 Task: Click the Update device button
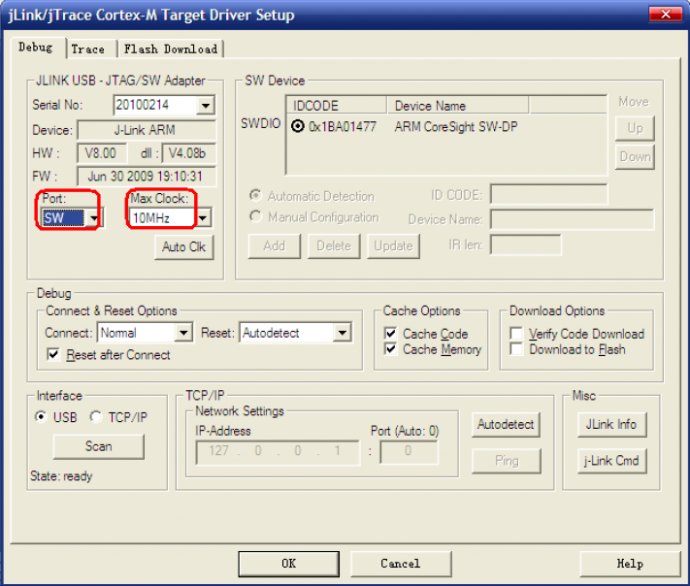coord(393,246)
